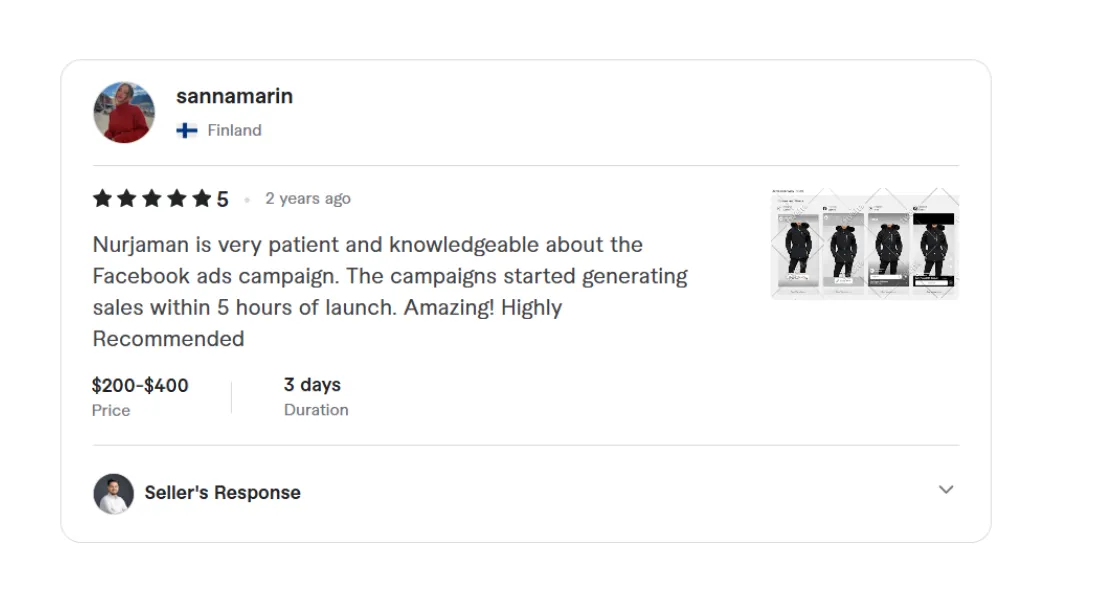Click the seller's avatar icon

tap(113, 493)
